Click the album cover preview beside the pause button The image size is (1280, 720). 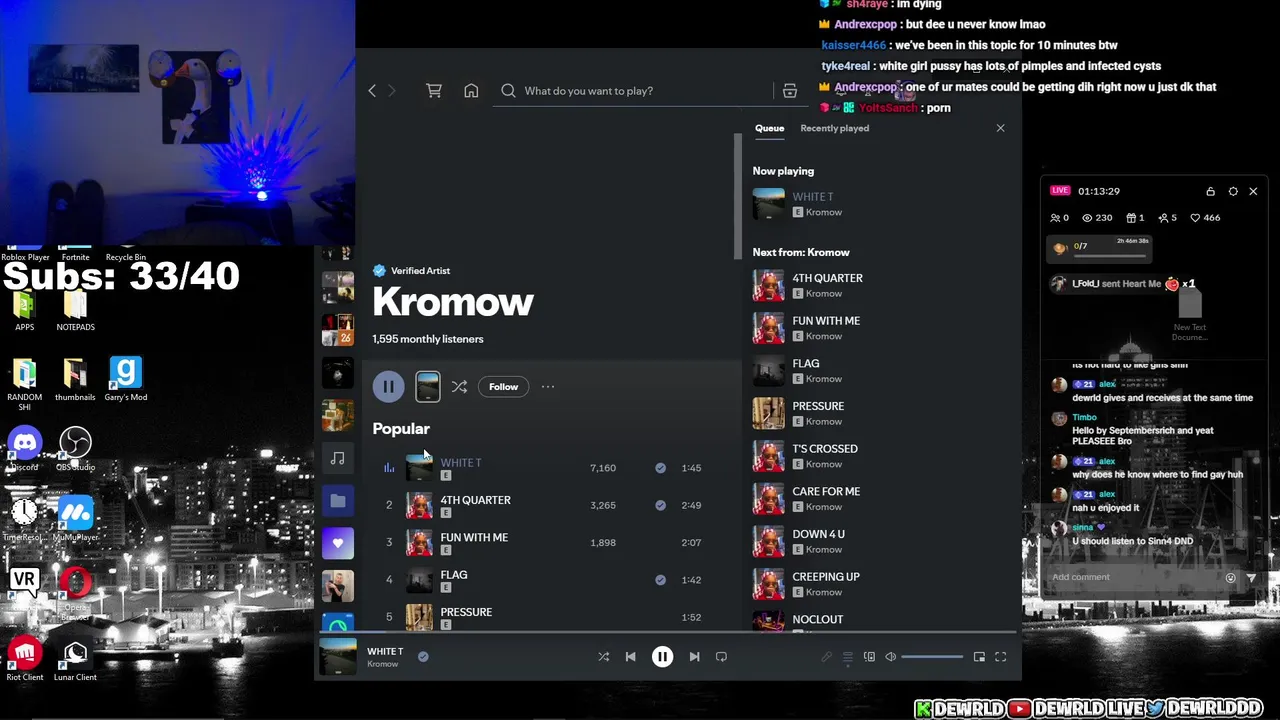[427, 386]
